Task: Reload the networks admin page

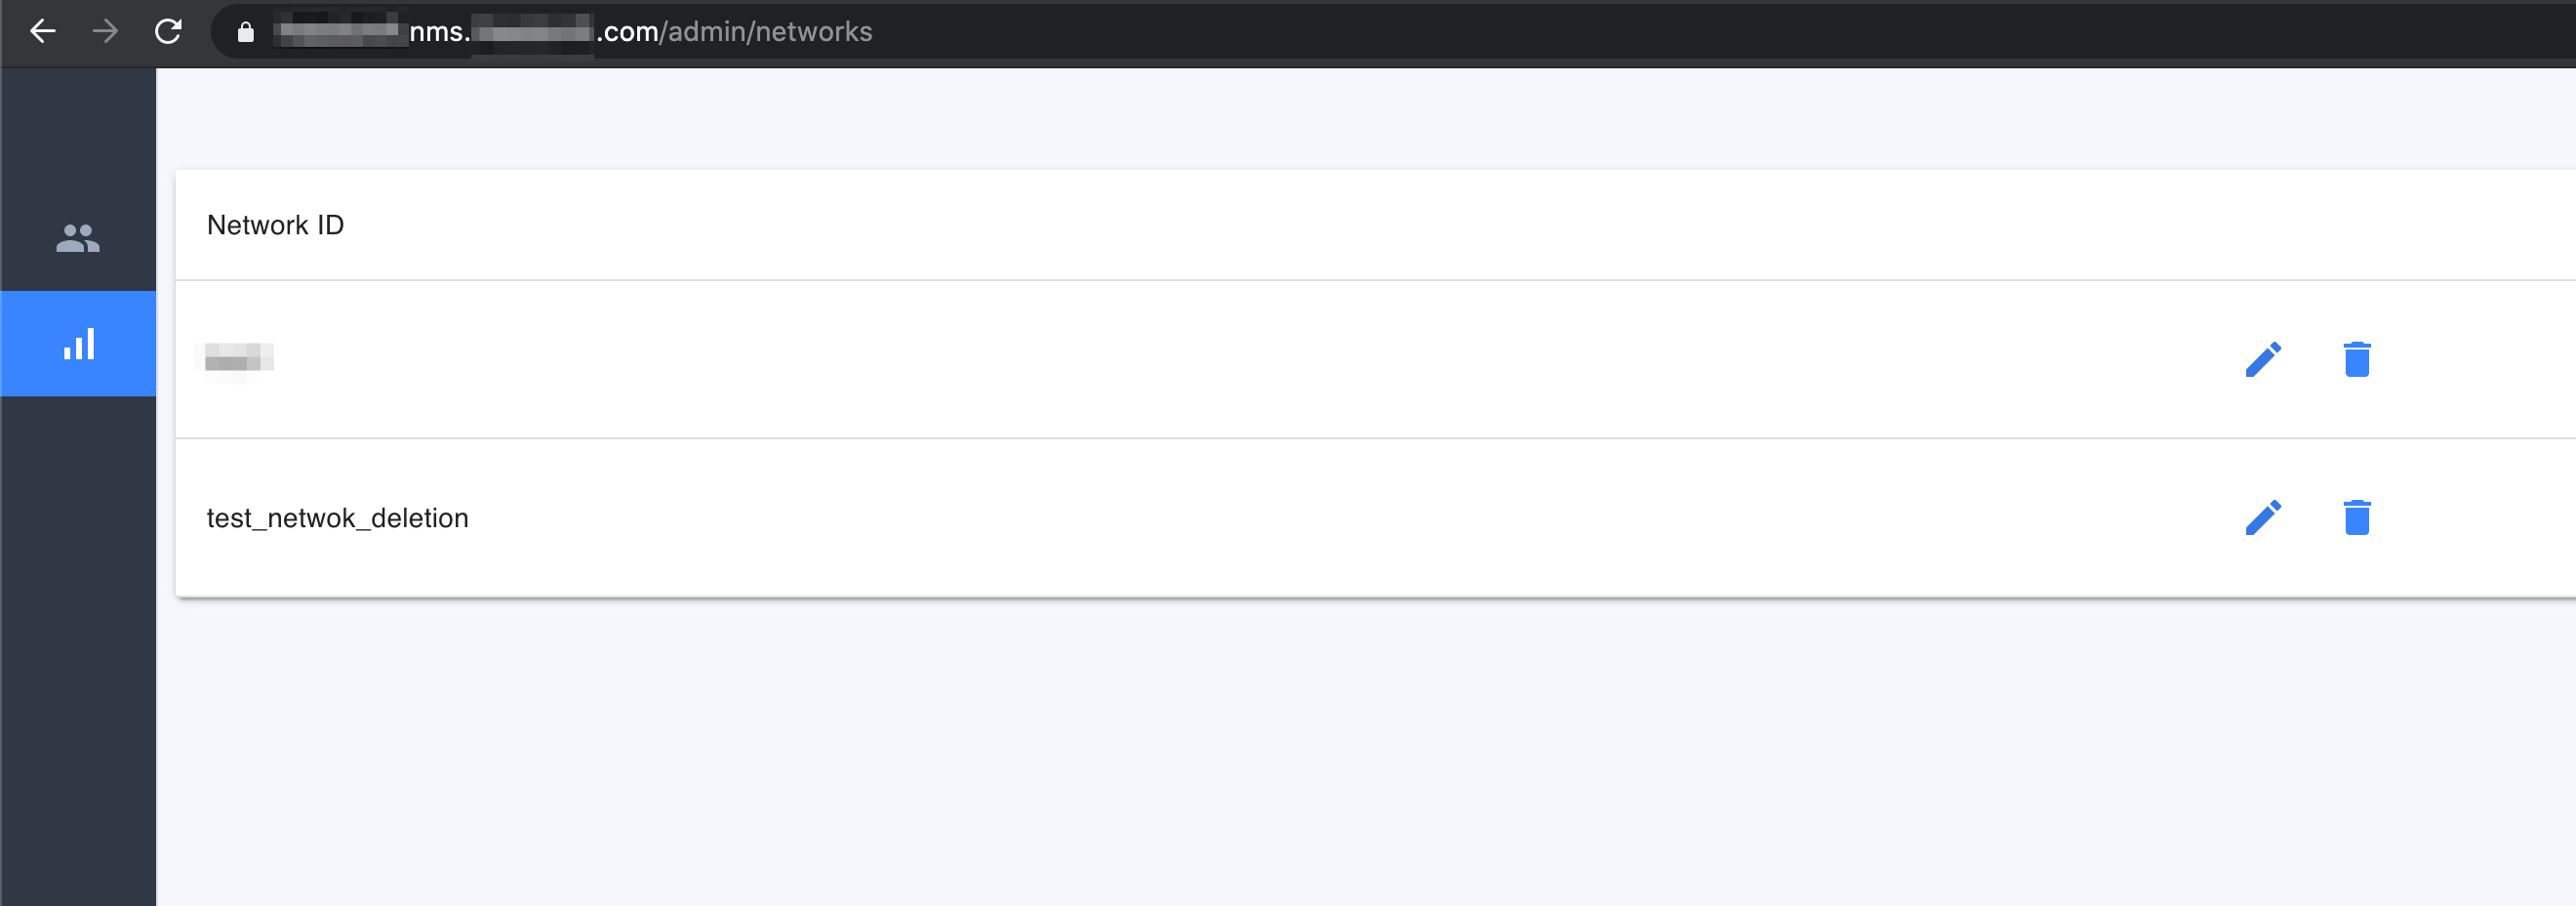Action: click(x=168, y=31)
